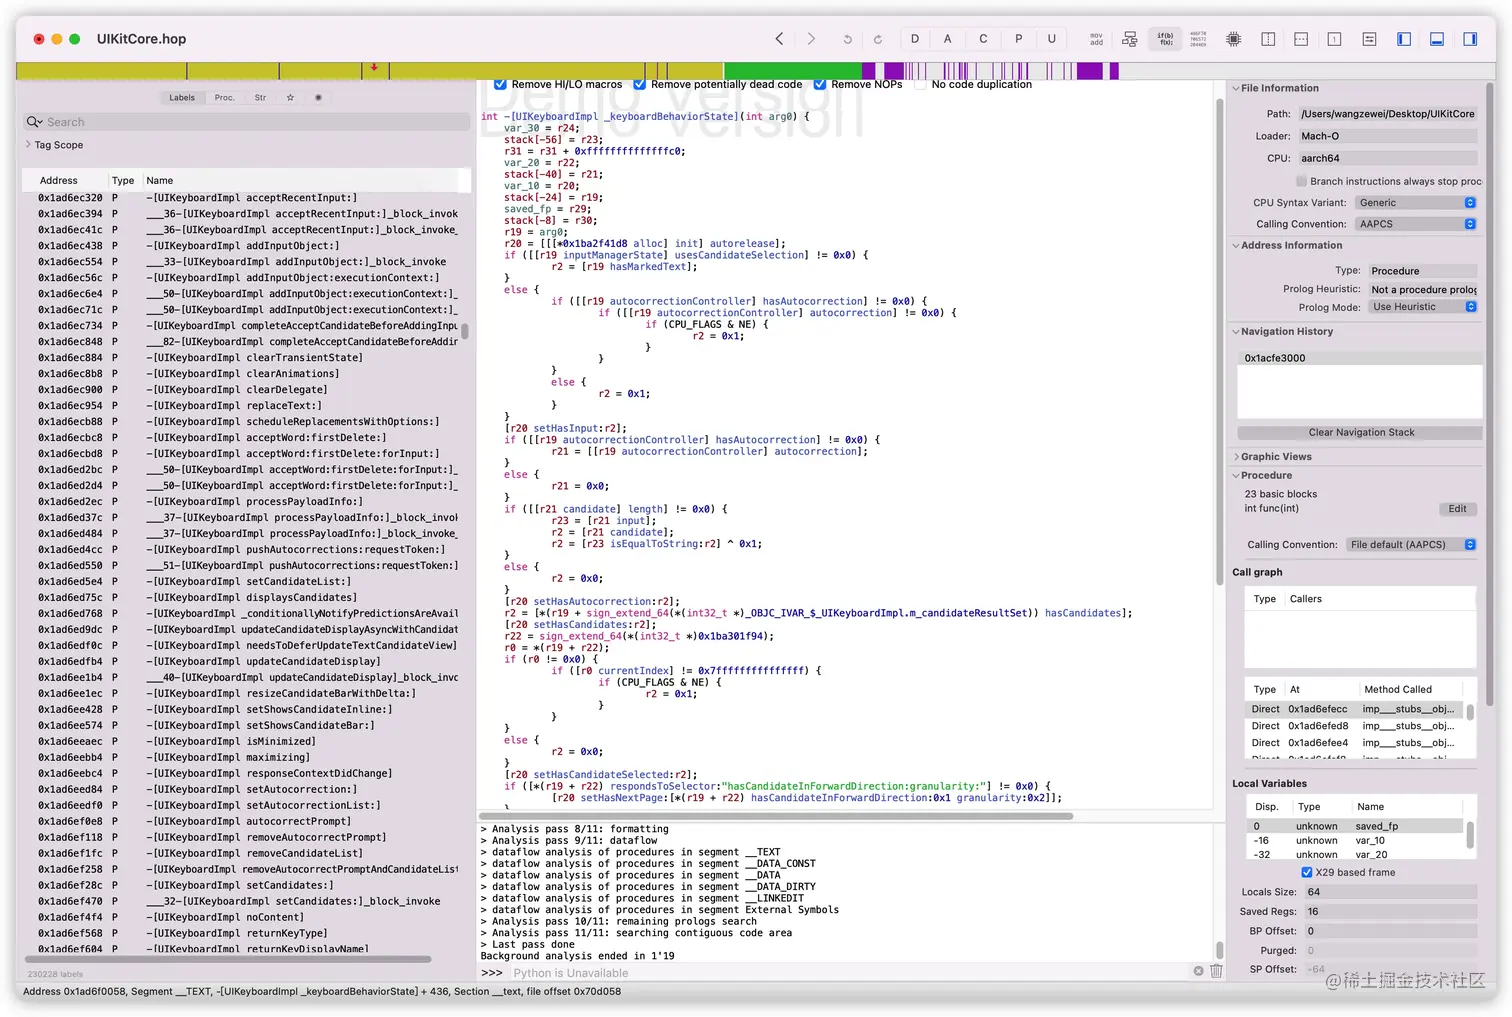1512x1017 pixels.
Task: Uncheck Remove potentially dead code
Action: coord(639,84)
